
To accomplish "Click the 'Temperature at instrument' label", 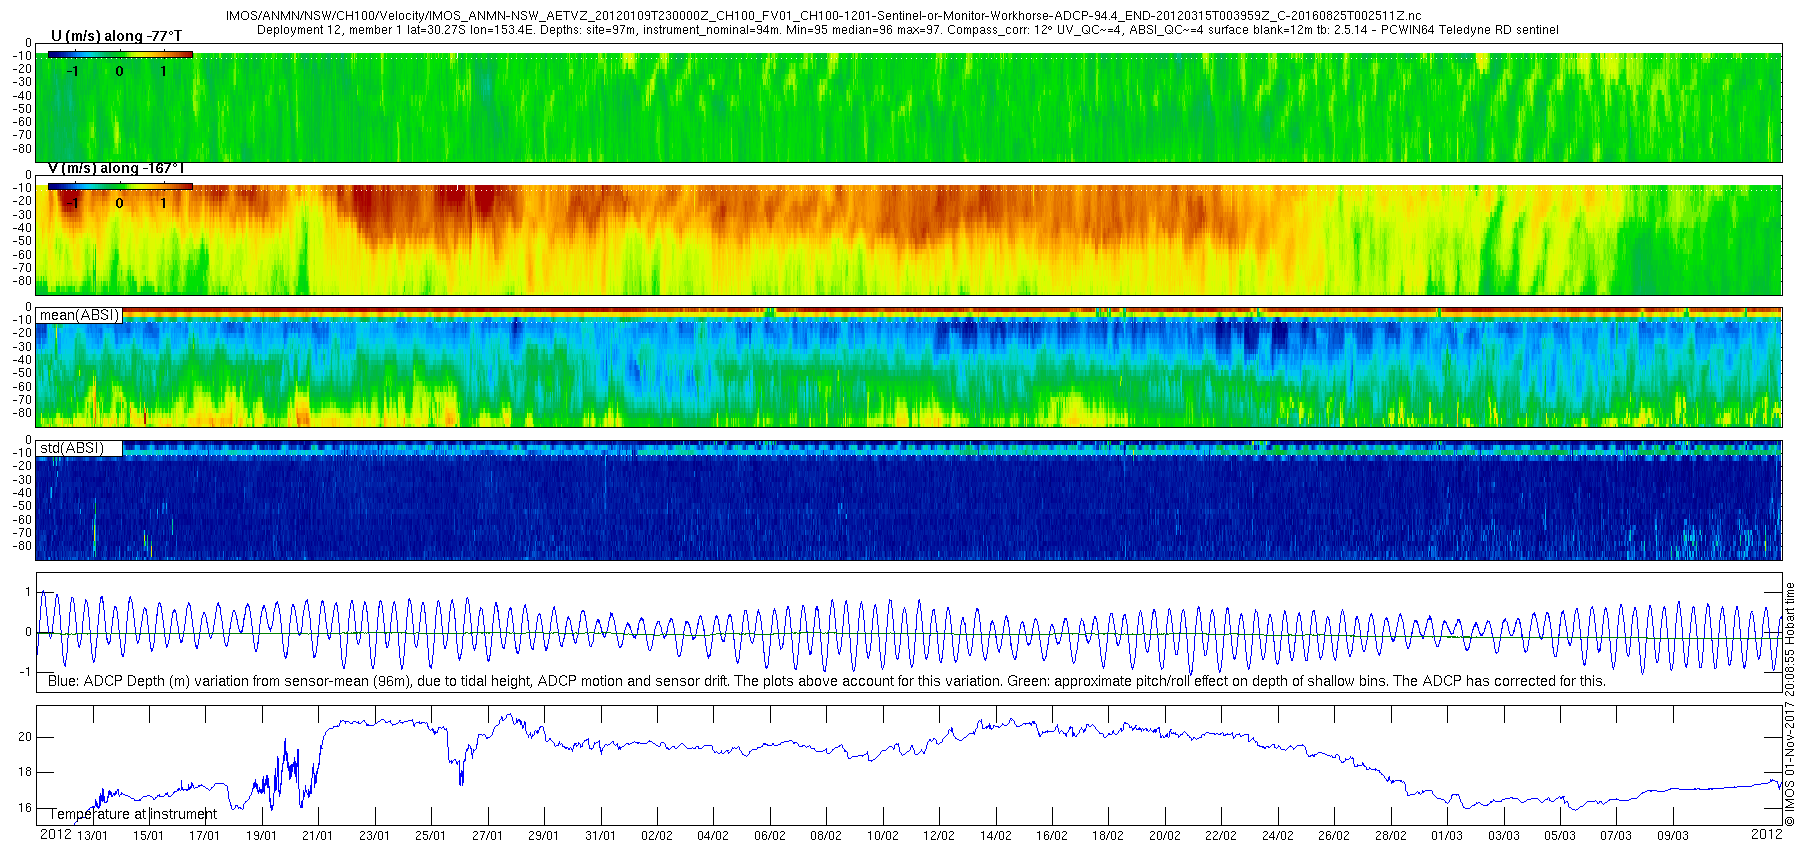I will click(x=133, y=814).
